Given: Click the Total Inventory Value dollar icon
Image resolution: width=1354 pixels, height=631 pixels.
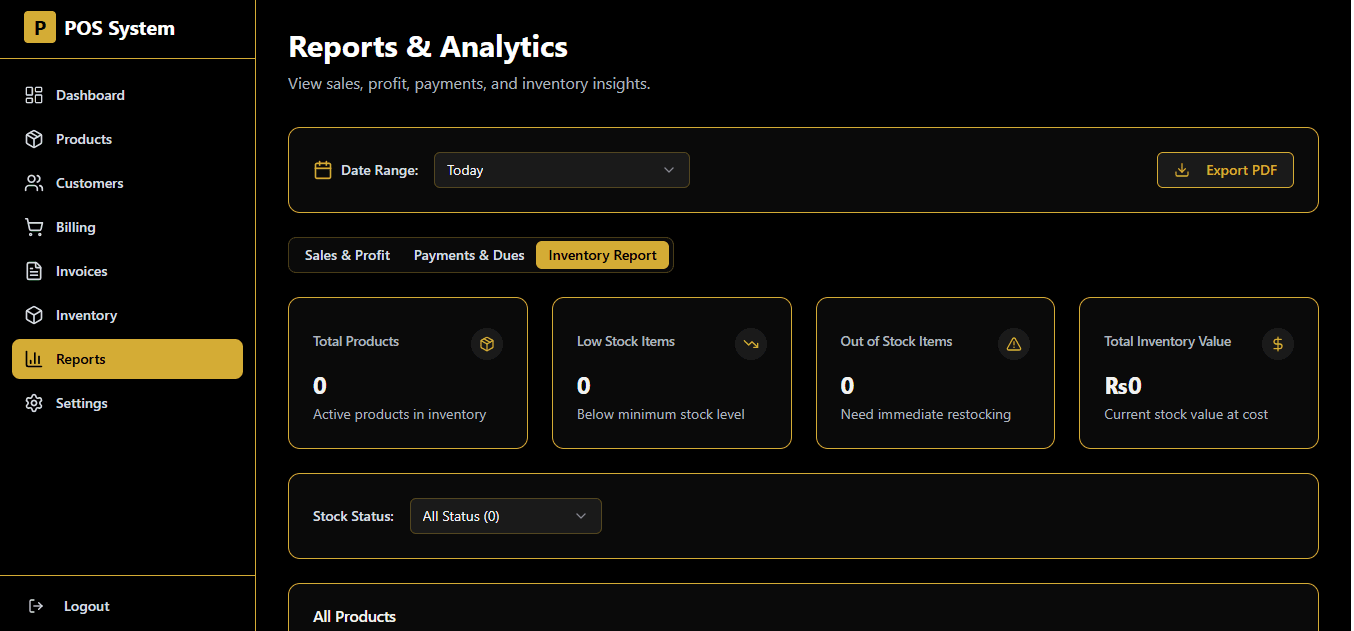Looking at the screenshot, I should (x=1277, y=344).
